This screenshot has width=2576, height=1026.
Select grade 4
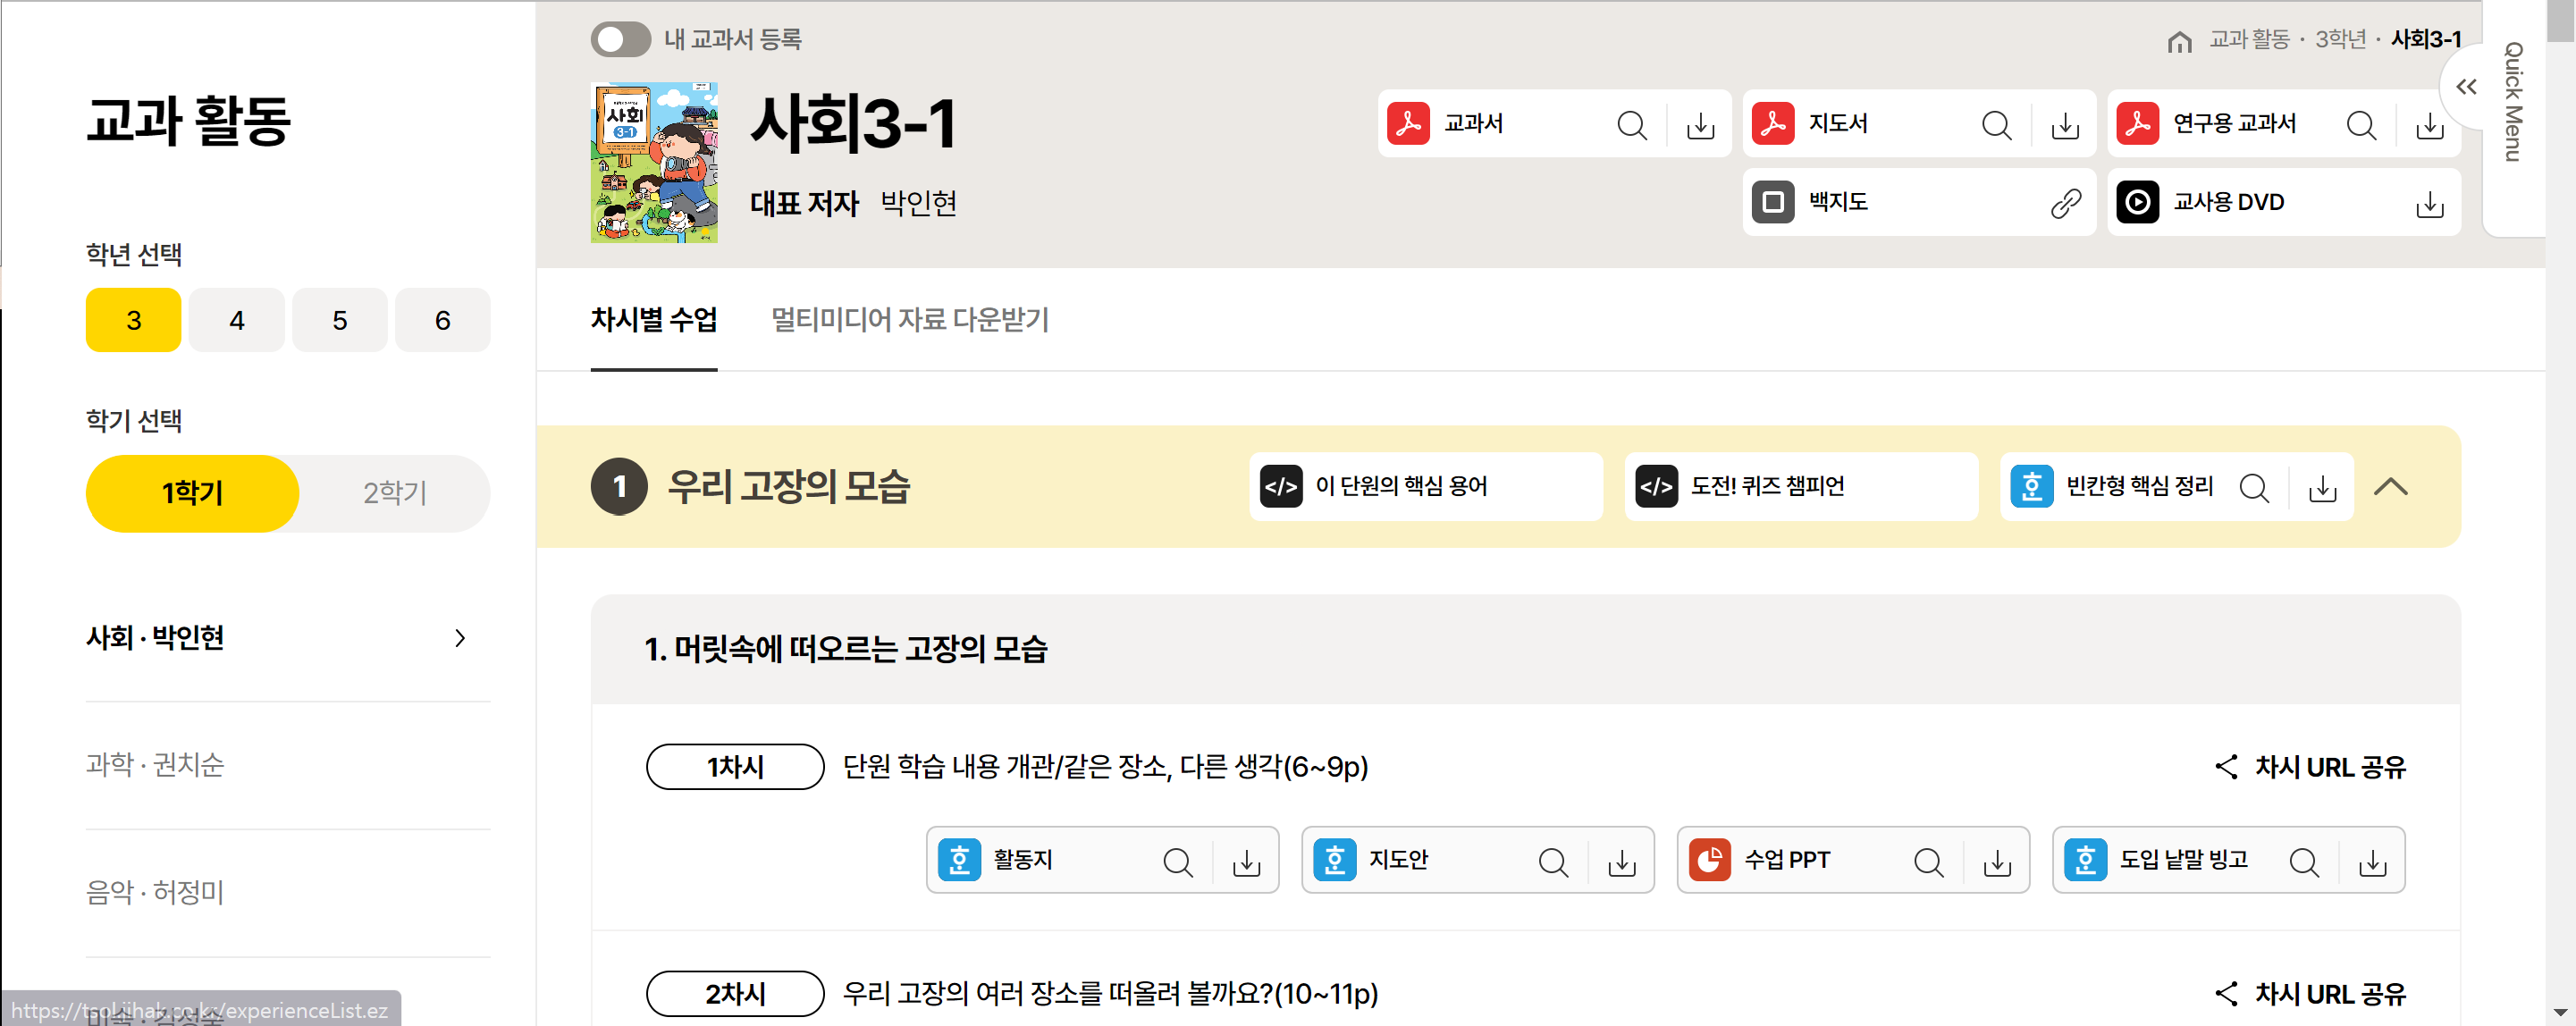coord(236,320)
